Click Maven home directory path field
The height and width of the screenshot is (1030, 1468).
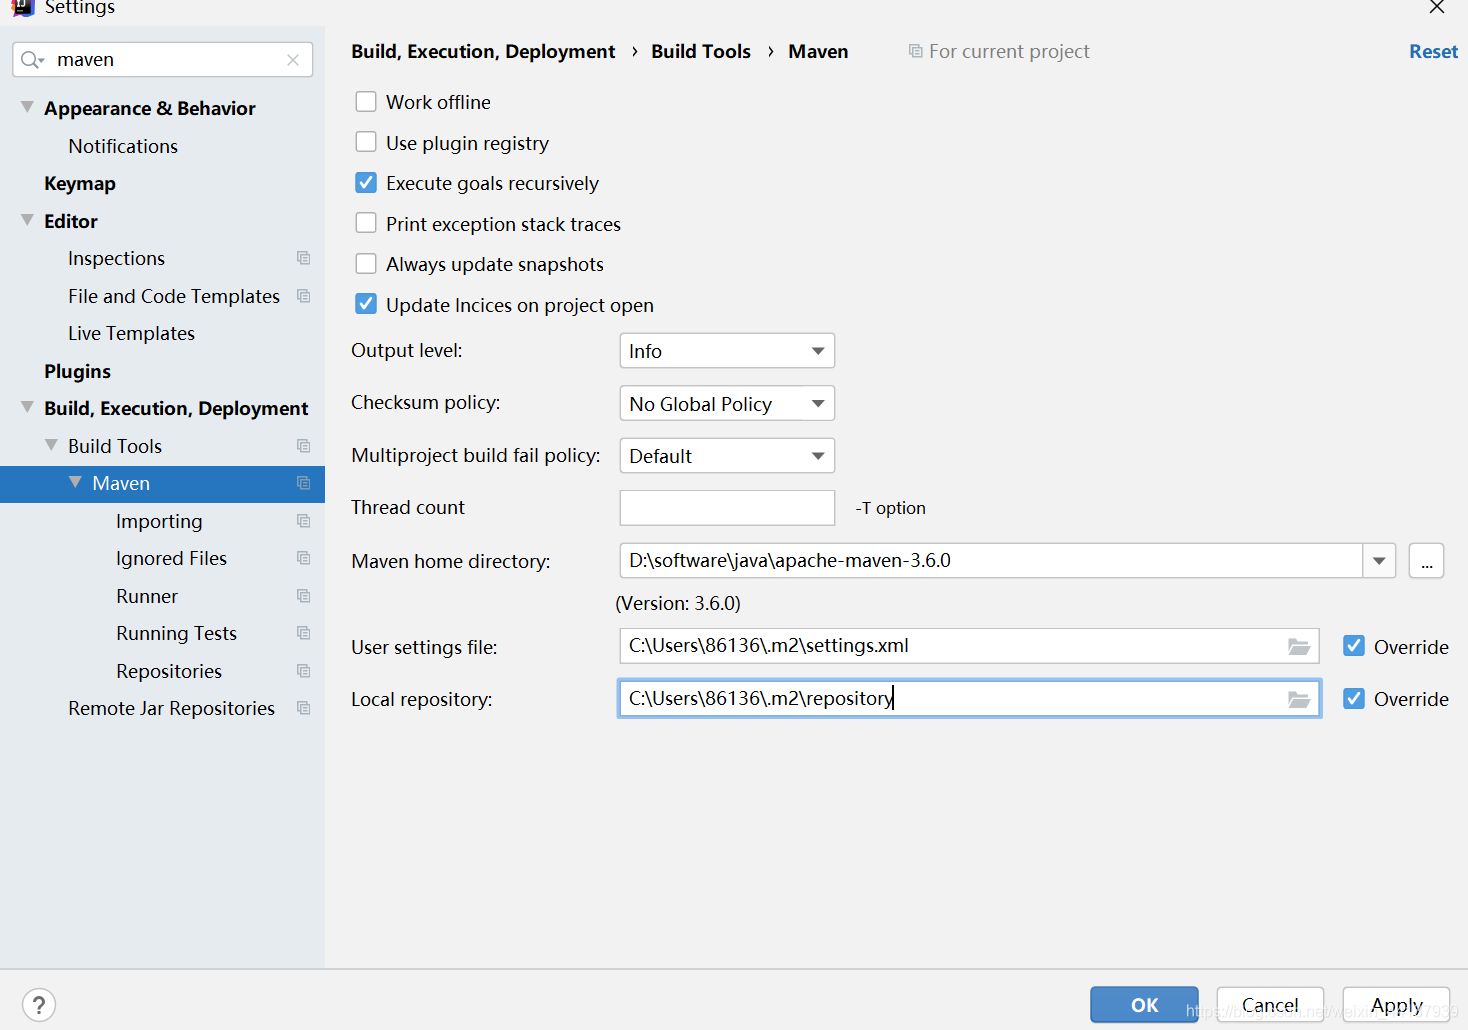click(x=991, y=561)
